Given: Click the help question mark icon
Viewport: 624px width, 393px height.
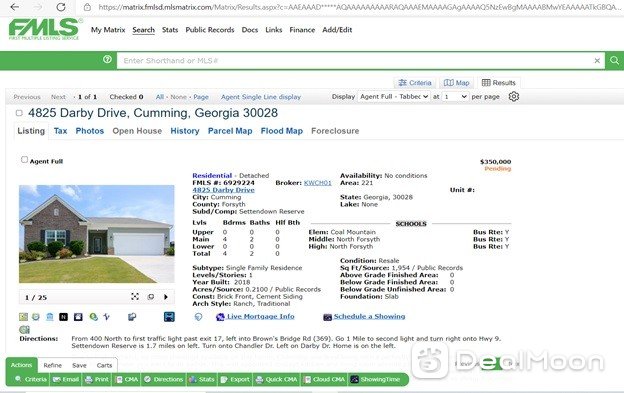Looking at the screenshot, I should click(x=107, y=59).
